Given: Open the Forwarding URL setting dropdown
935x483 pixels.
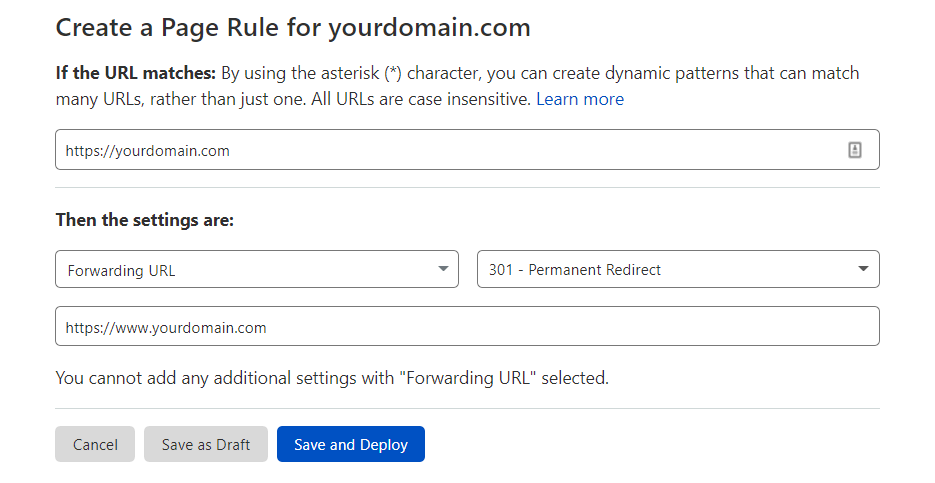Looking at the screenshot, I should click(257, 269).
